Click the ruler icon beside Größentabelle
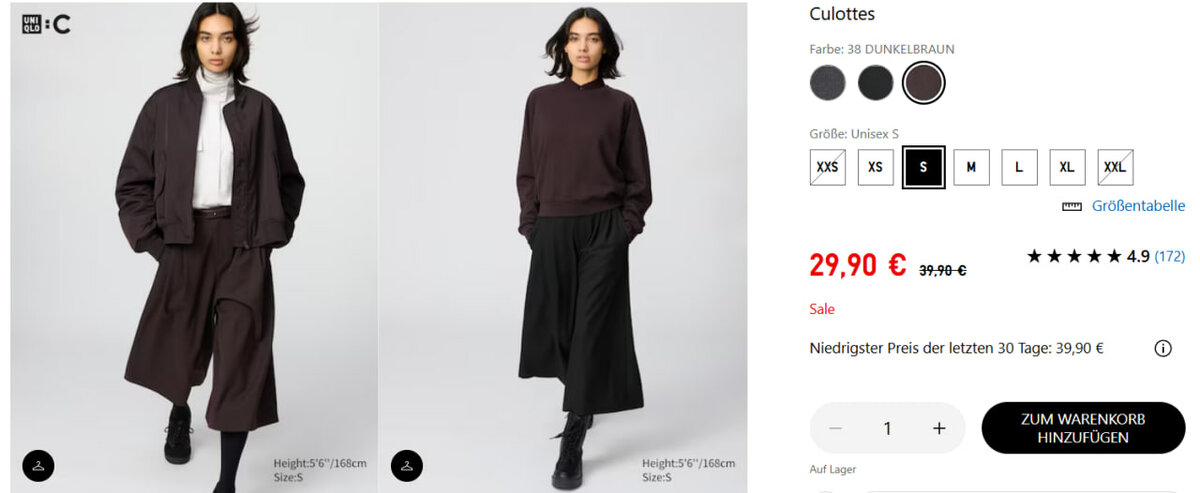 [1072, 206]
